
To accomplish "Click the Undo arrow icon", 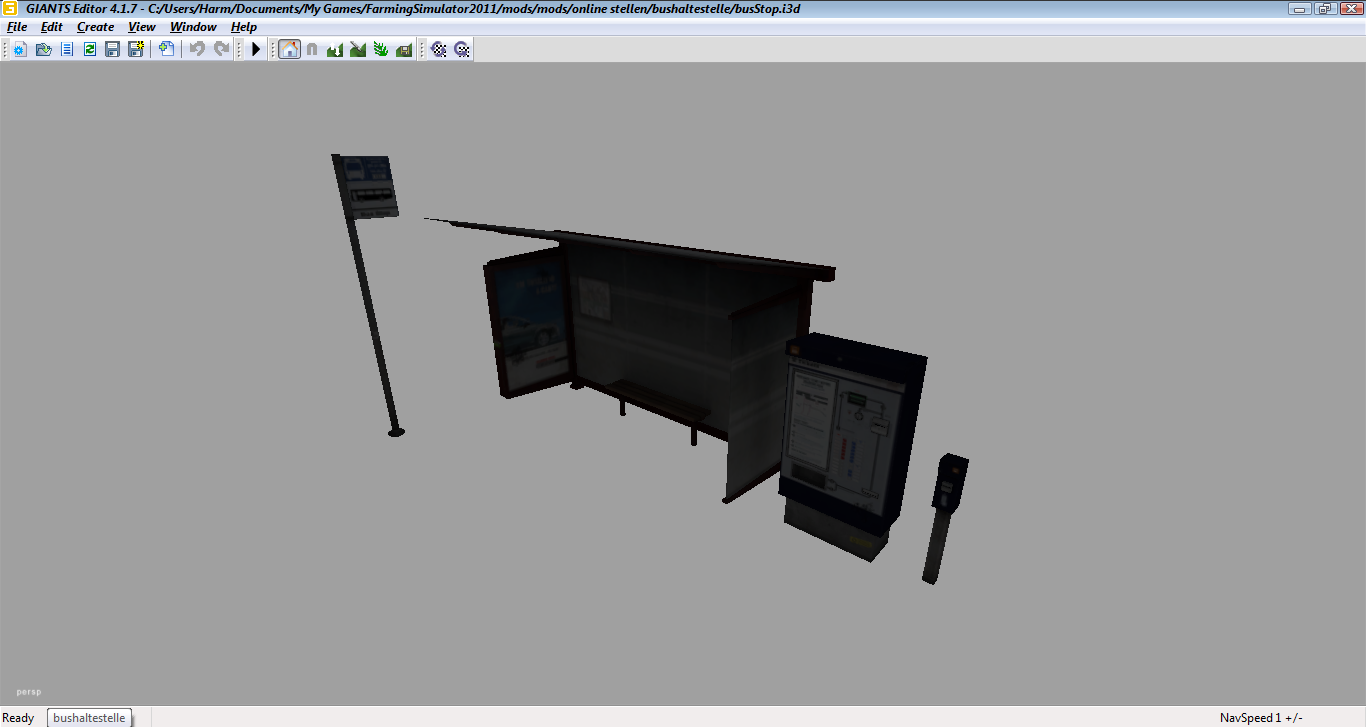I will click(x=197, y=49).
